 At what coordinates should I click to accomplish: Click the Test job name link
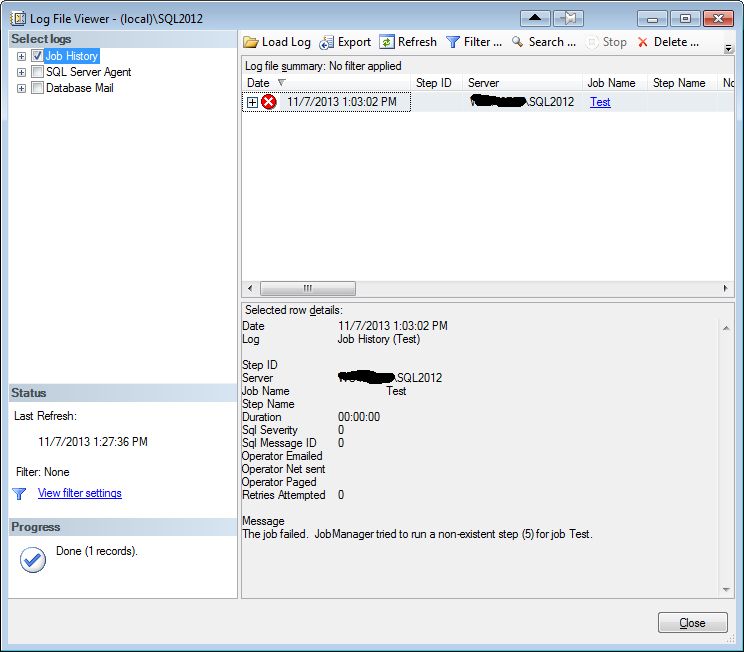pos(600,102)
